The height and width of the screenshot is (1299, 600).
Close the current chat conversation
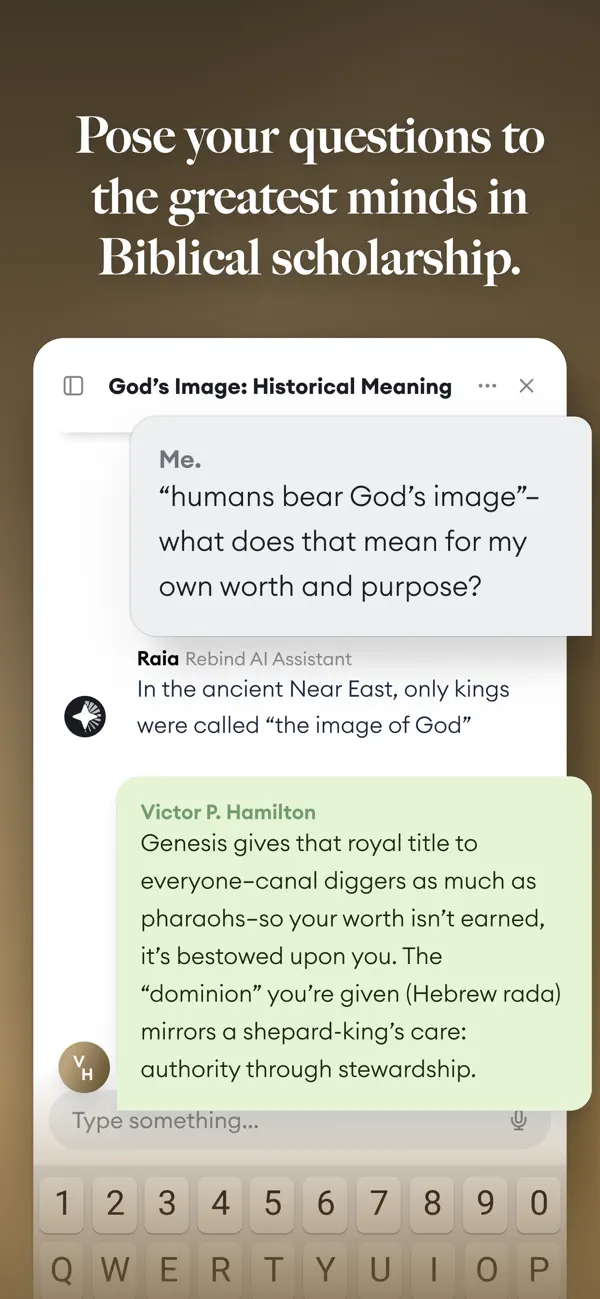click(x=527, y=386)
